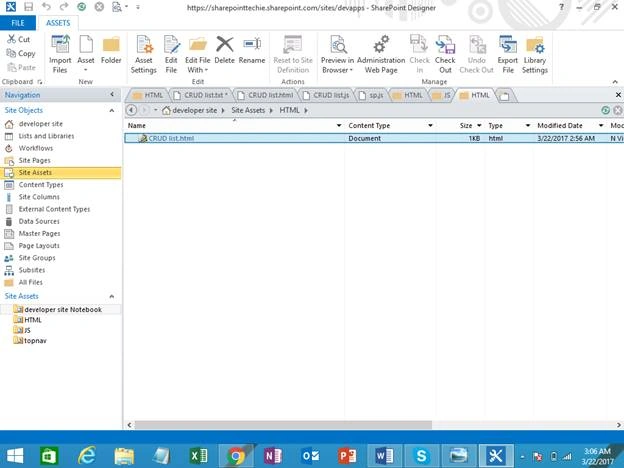Open the Name column filter dropdown
Image resolution: width=624 pixels, height=468 pixels.
(x=339, y=125)
